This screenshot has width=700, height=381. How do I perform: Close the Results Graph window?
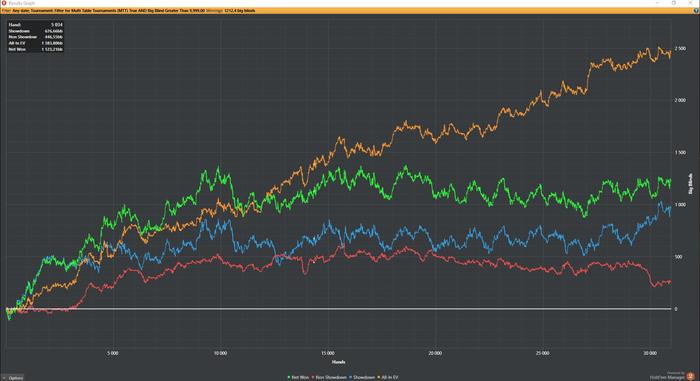691,3
